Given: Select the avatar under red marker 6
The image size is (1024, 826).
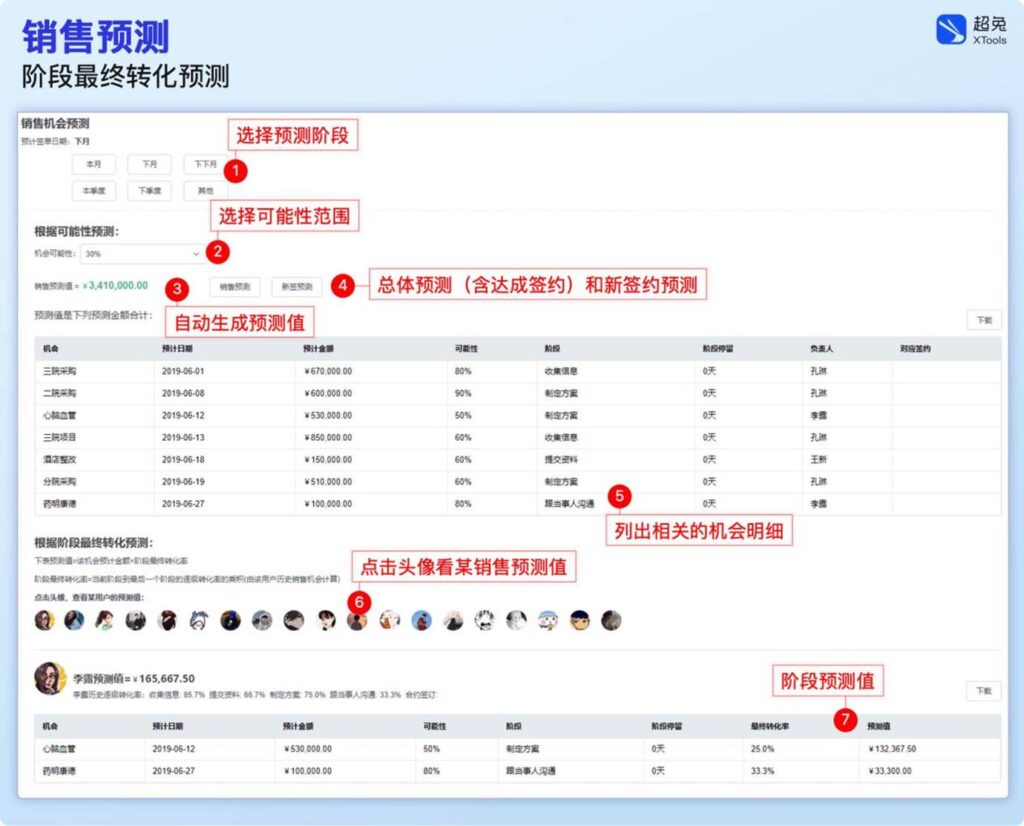Looking at the screenshot, I should [358, 622].
